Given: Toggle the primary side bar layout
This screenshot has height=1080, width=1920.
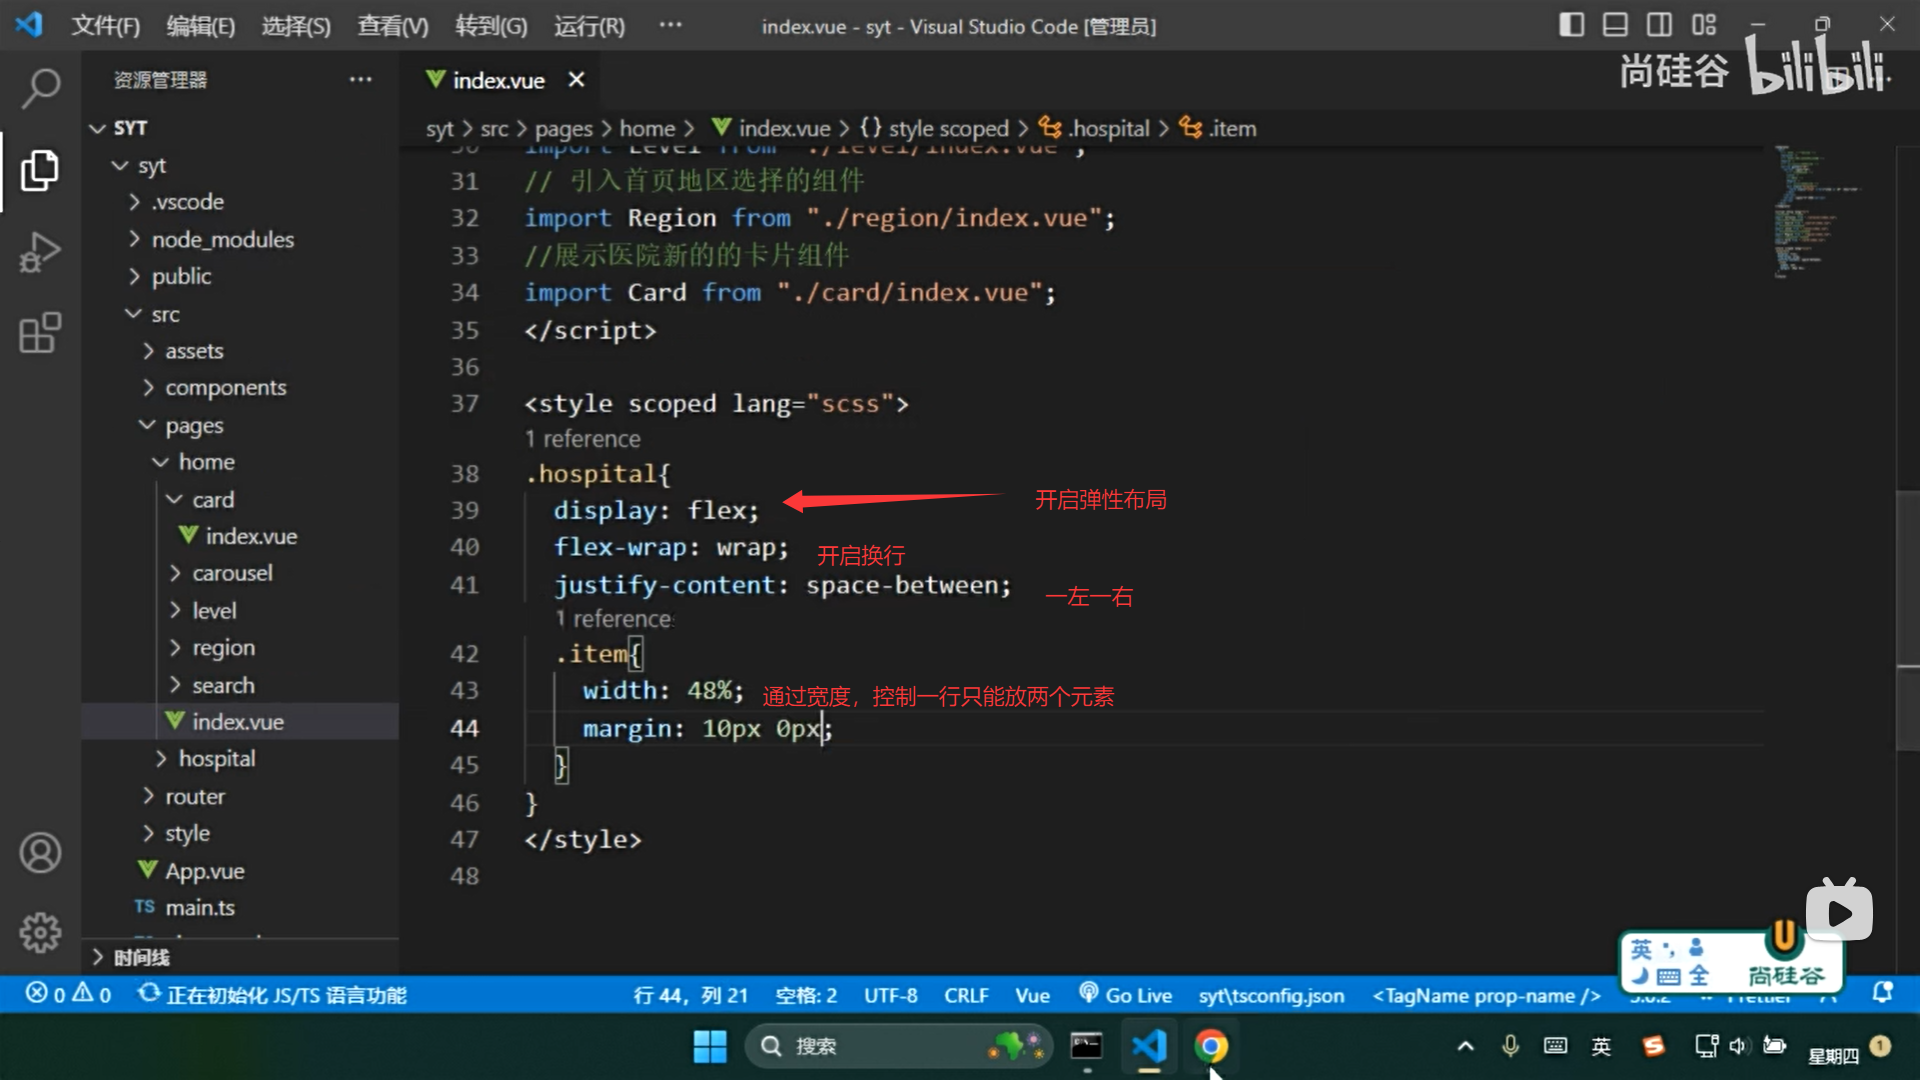Looking at the screenshot, I should tap(1571, 25).
